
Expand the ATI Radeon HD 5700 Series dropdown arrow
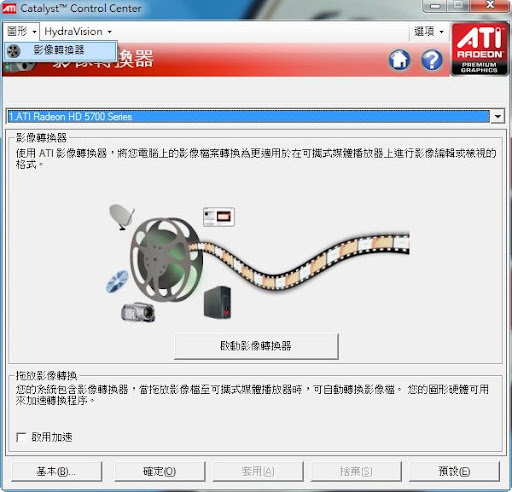[x=498, y=116]
